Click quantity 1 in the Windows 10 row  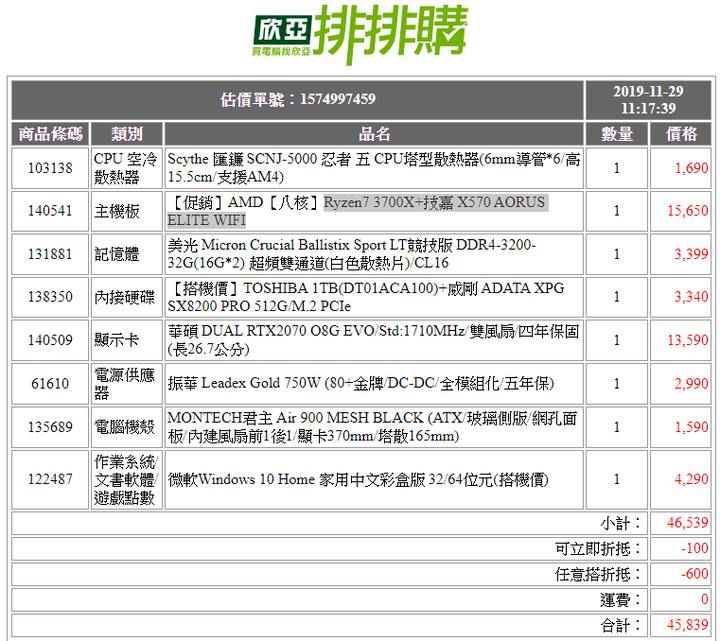617,479
